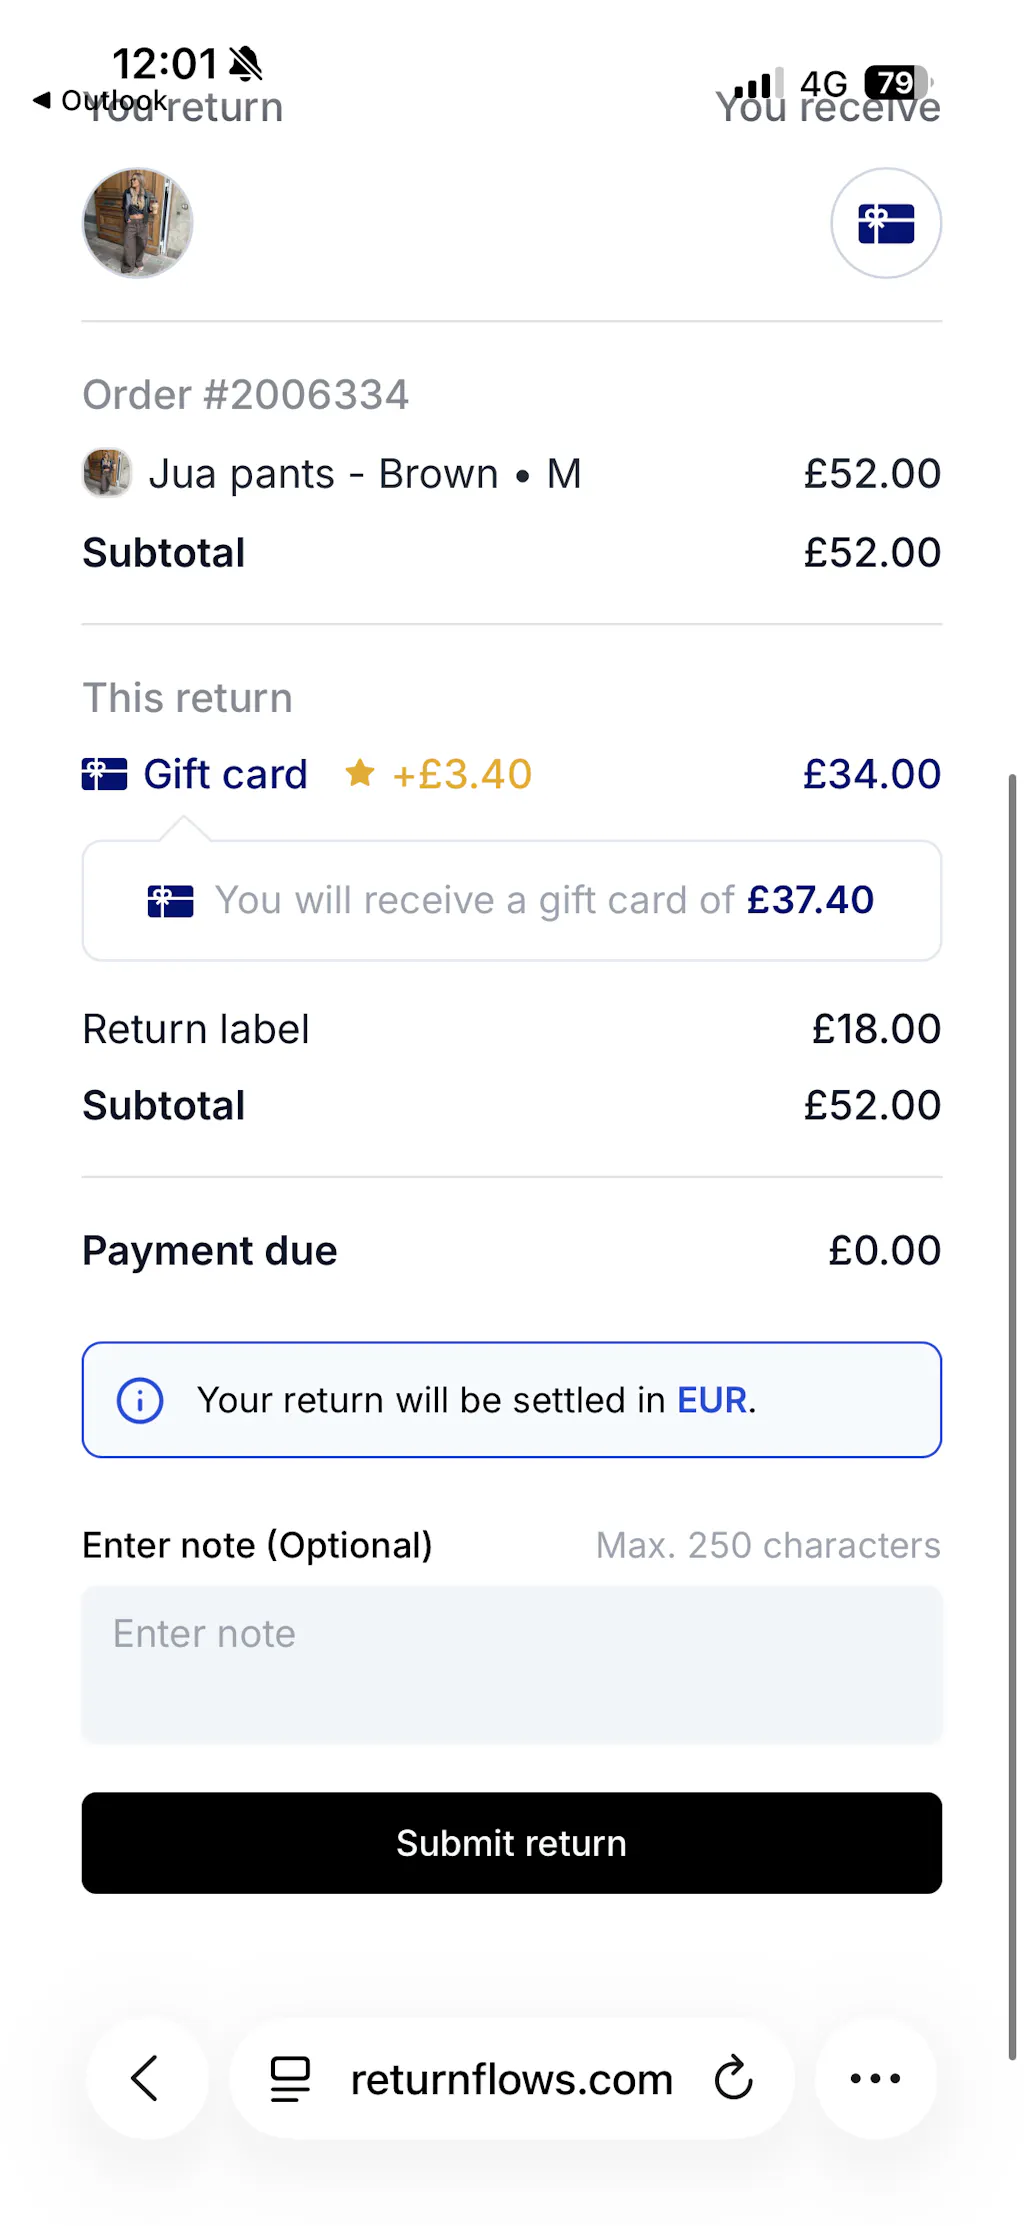The height and width of the screenshot is (2226, 1024).
Task: Tap the gift card icon beside Gift card label
Action: pos(104,774)
